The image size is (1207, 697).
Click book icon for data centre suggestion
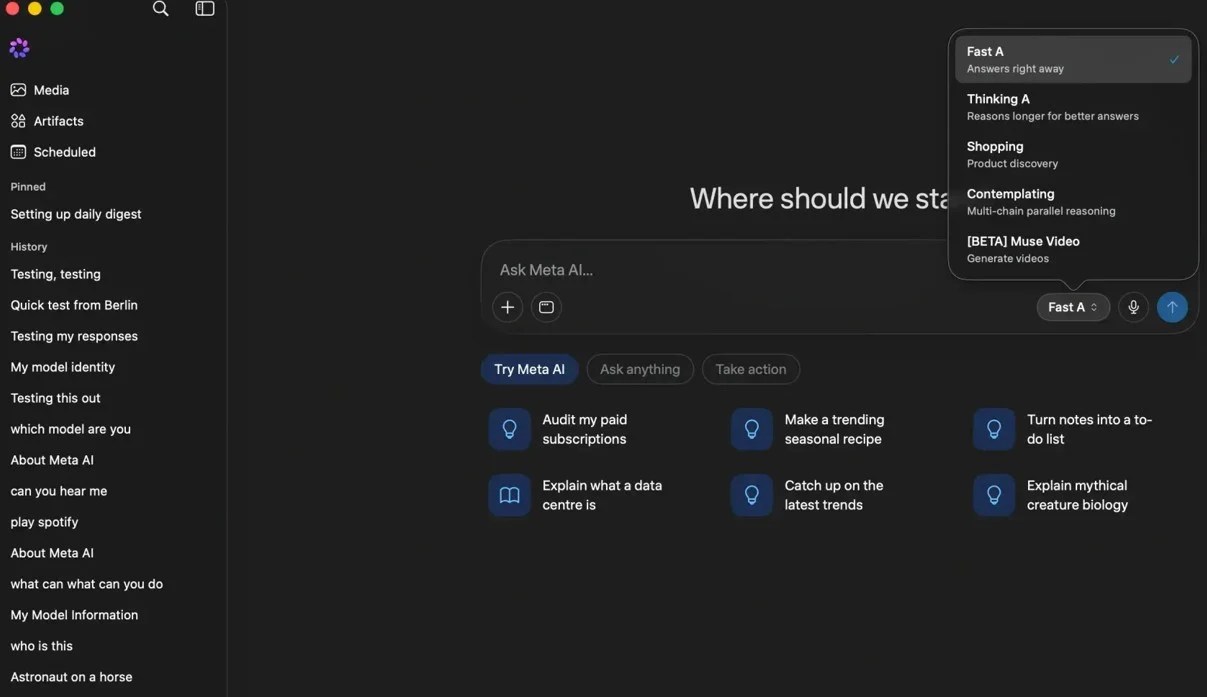[x=509, y=495]
